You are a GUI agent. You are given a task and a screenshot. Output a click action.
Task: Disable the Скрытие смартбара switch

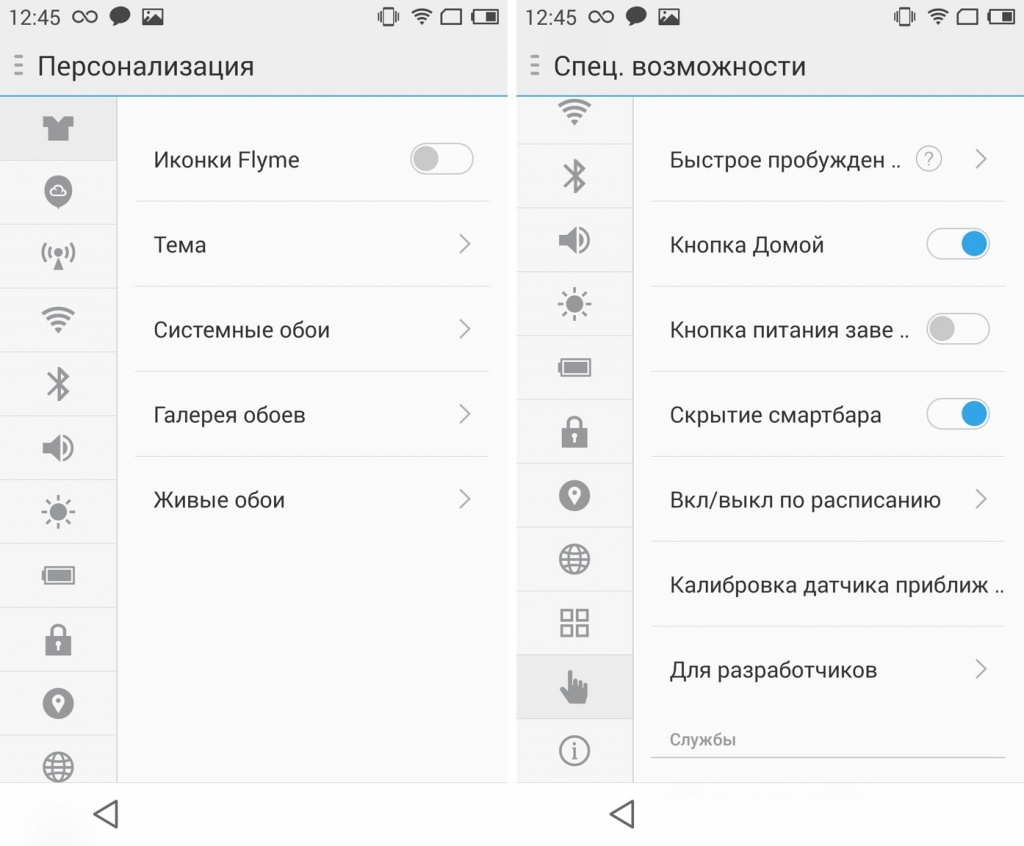click(957, 414)
